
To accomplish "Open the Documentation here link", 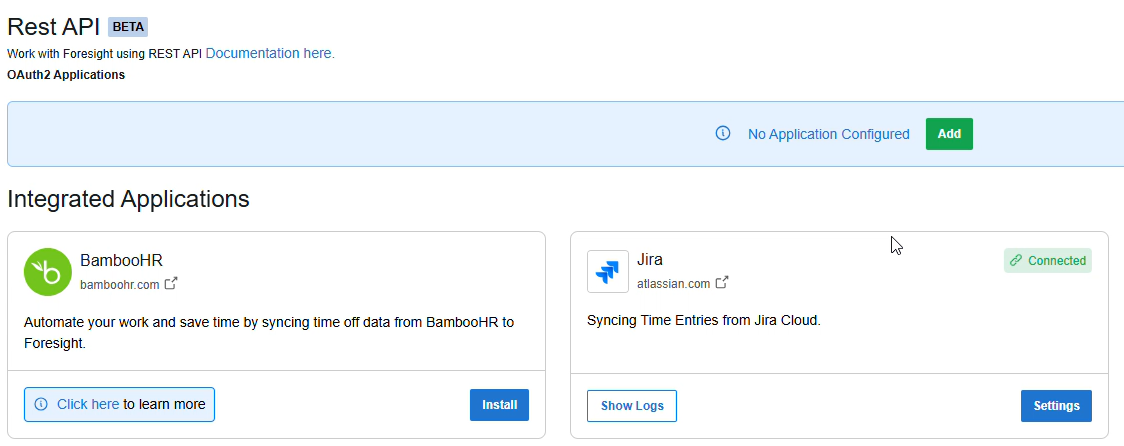I will pyautogui.click(x=270, y=53).
